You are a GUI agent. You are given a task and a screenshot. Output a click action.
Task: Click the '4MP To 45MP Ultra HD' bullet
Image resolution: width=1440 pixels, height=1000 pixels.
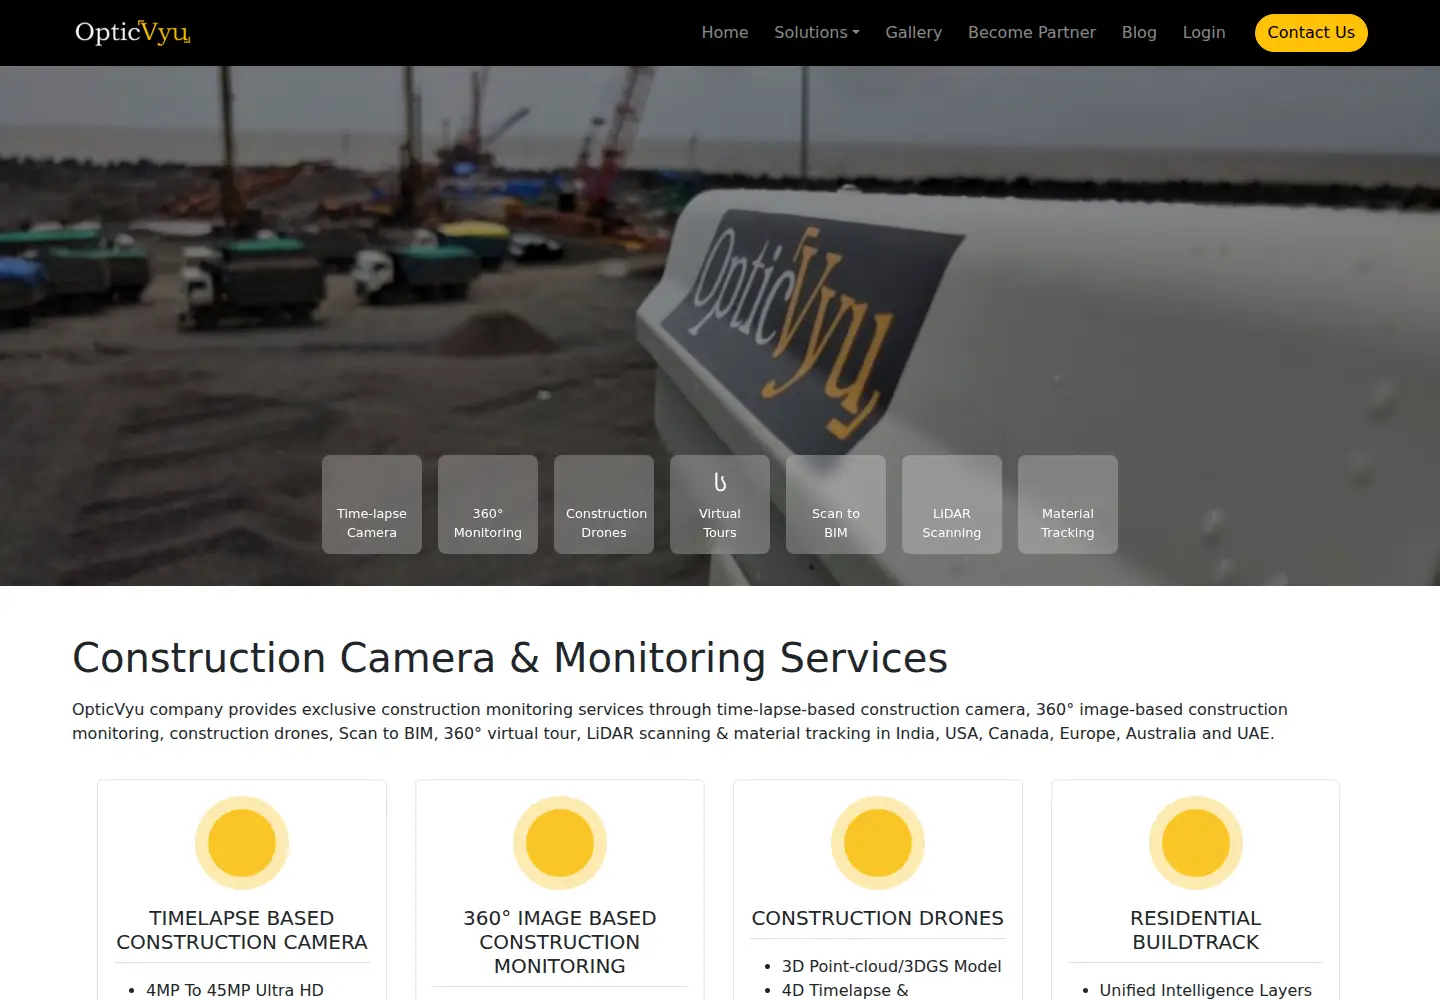(235, 990)
